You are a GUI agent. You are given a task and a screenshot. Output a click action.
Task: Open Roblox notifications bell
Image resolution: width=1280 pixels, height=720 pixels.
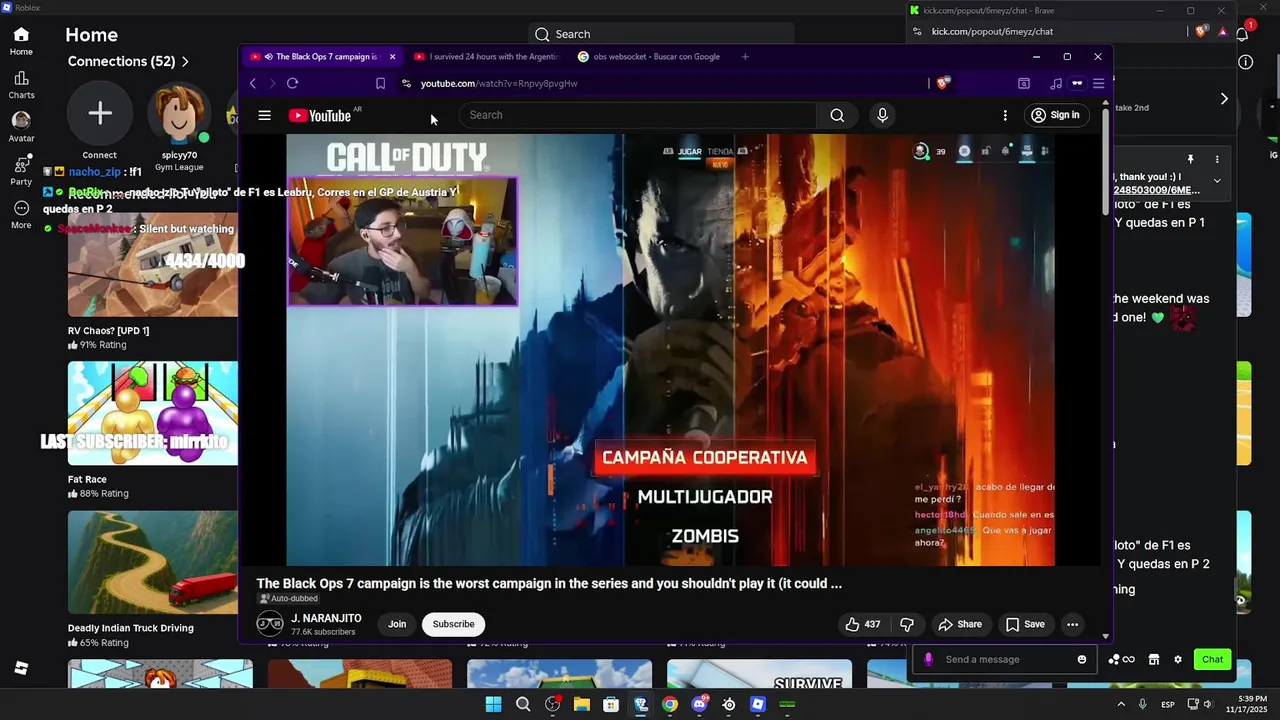click(1241, 33)
